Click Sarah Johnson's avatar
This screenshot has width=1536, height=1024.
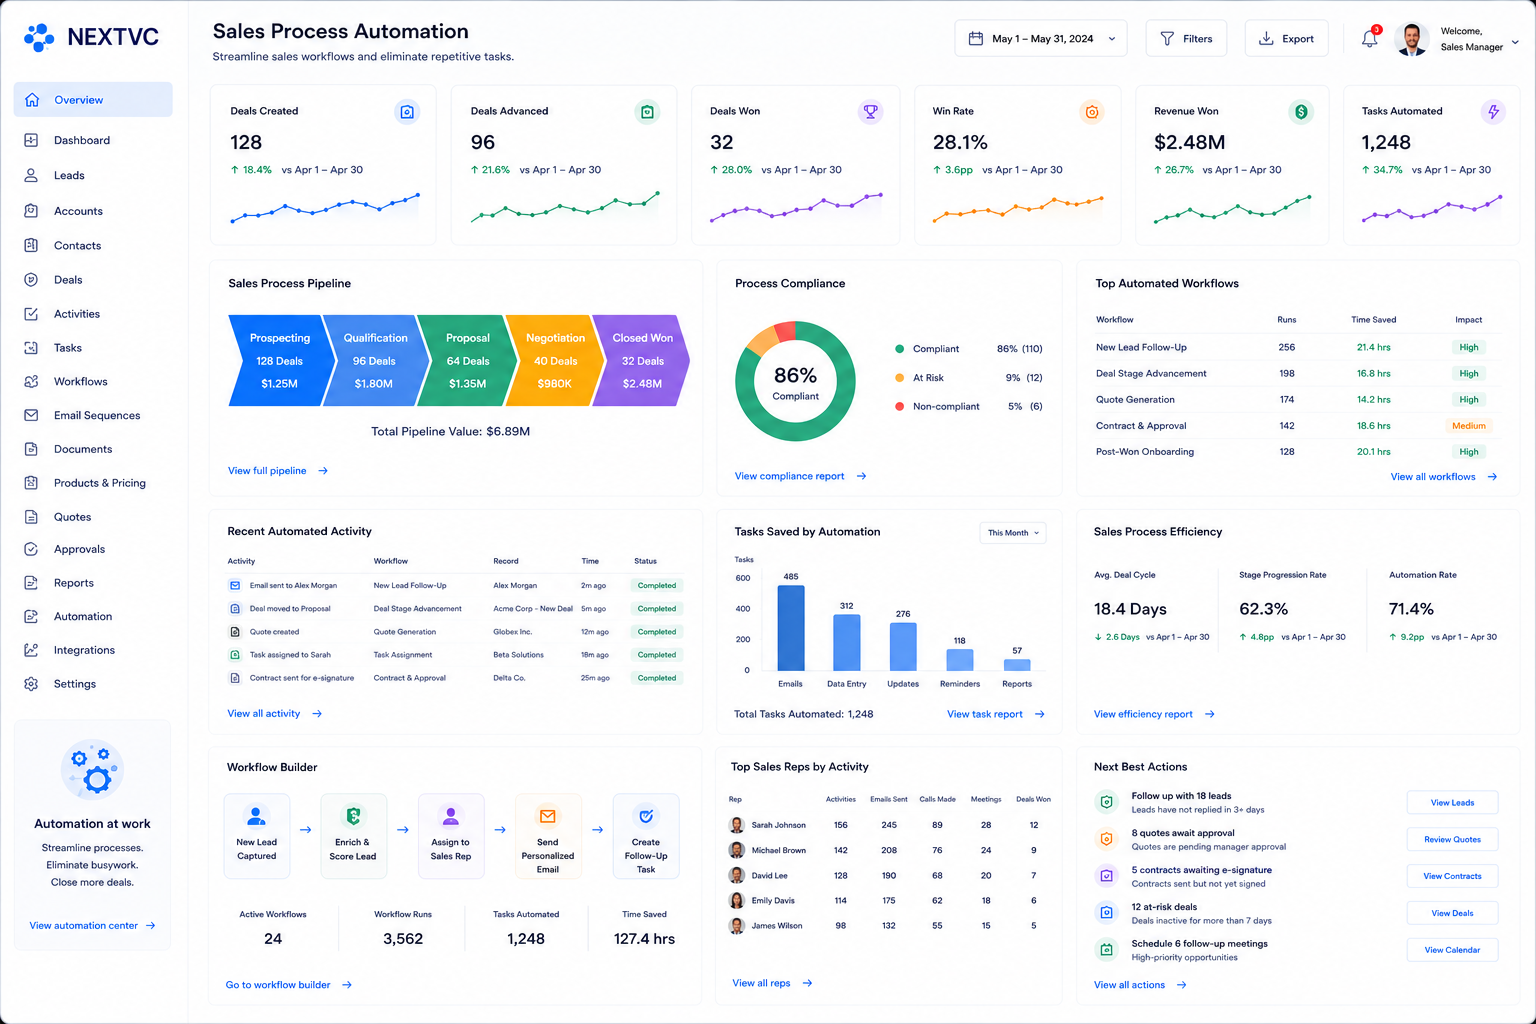(x=737, y=825)
